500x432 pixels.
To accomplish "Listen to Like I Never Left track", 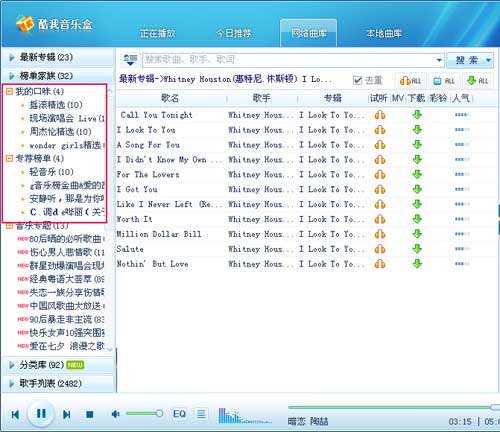I will point(380,204).
